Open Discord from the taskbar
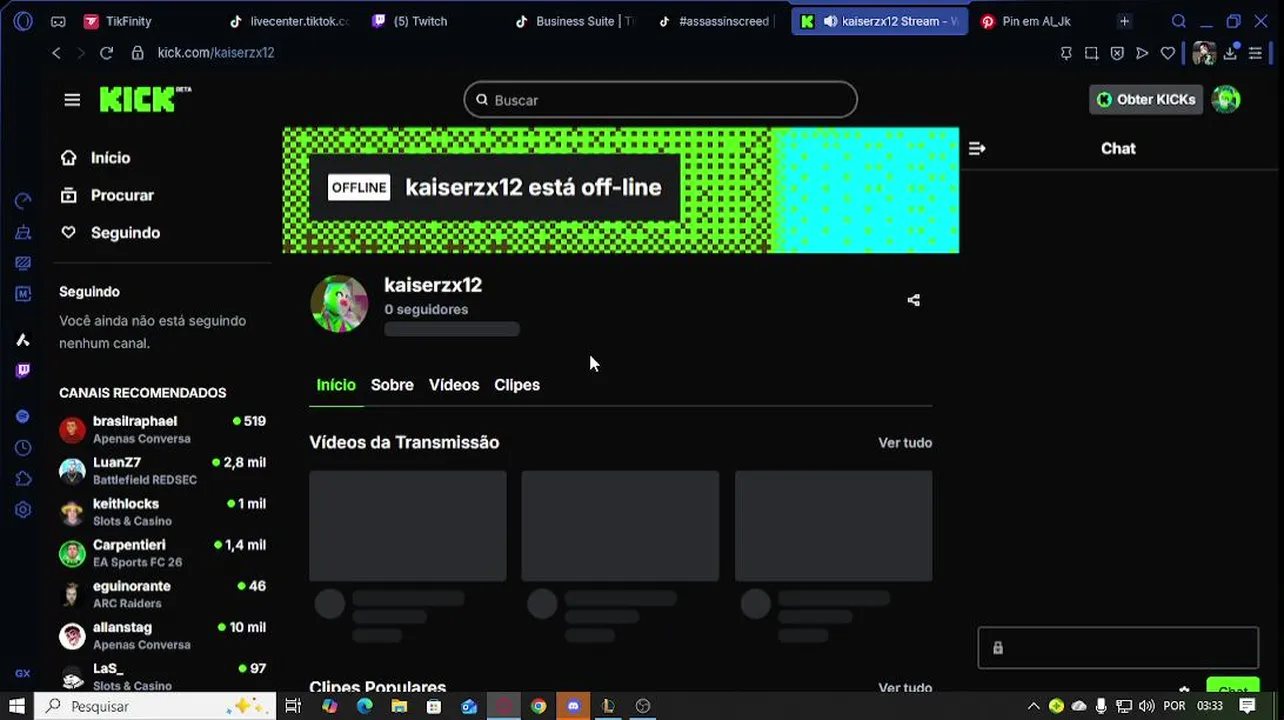Screen dimensions: 1284x720 tap(573, 706)
